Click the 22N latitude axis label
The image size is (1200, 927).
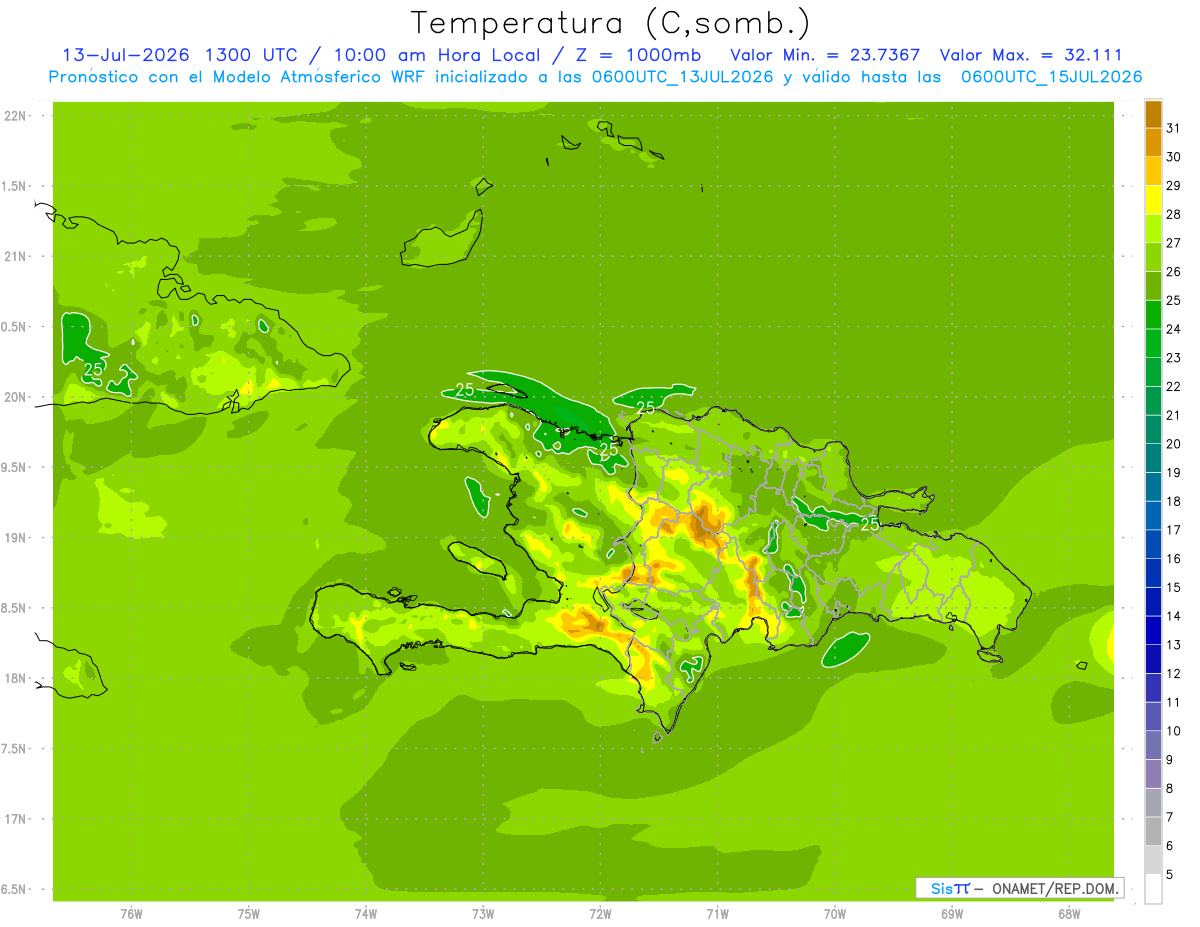(15, 116)
